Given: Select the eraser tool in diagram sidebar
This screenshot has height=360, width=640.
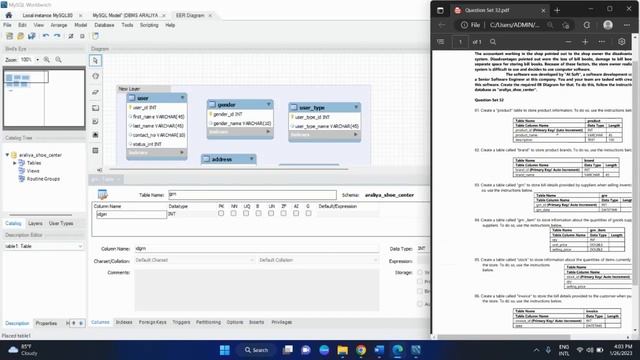Looking at the screenshot, I should click(x=96, y=92).
